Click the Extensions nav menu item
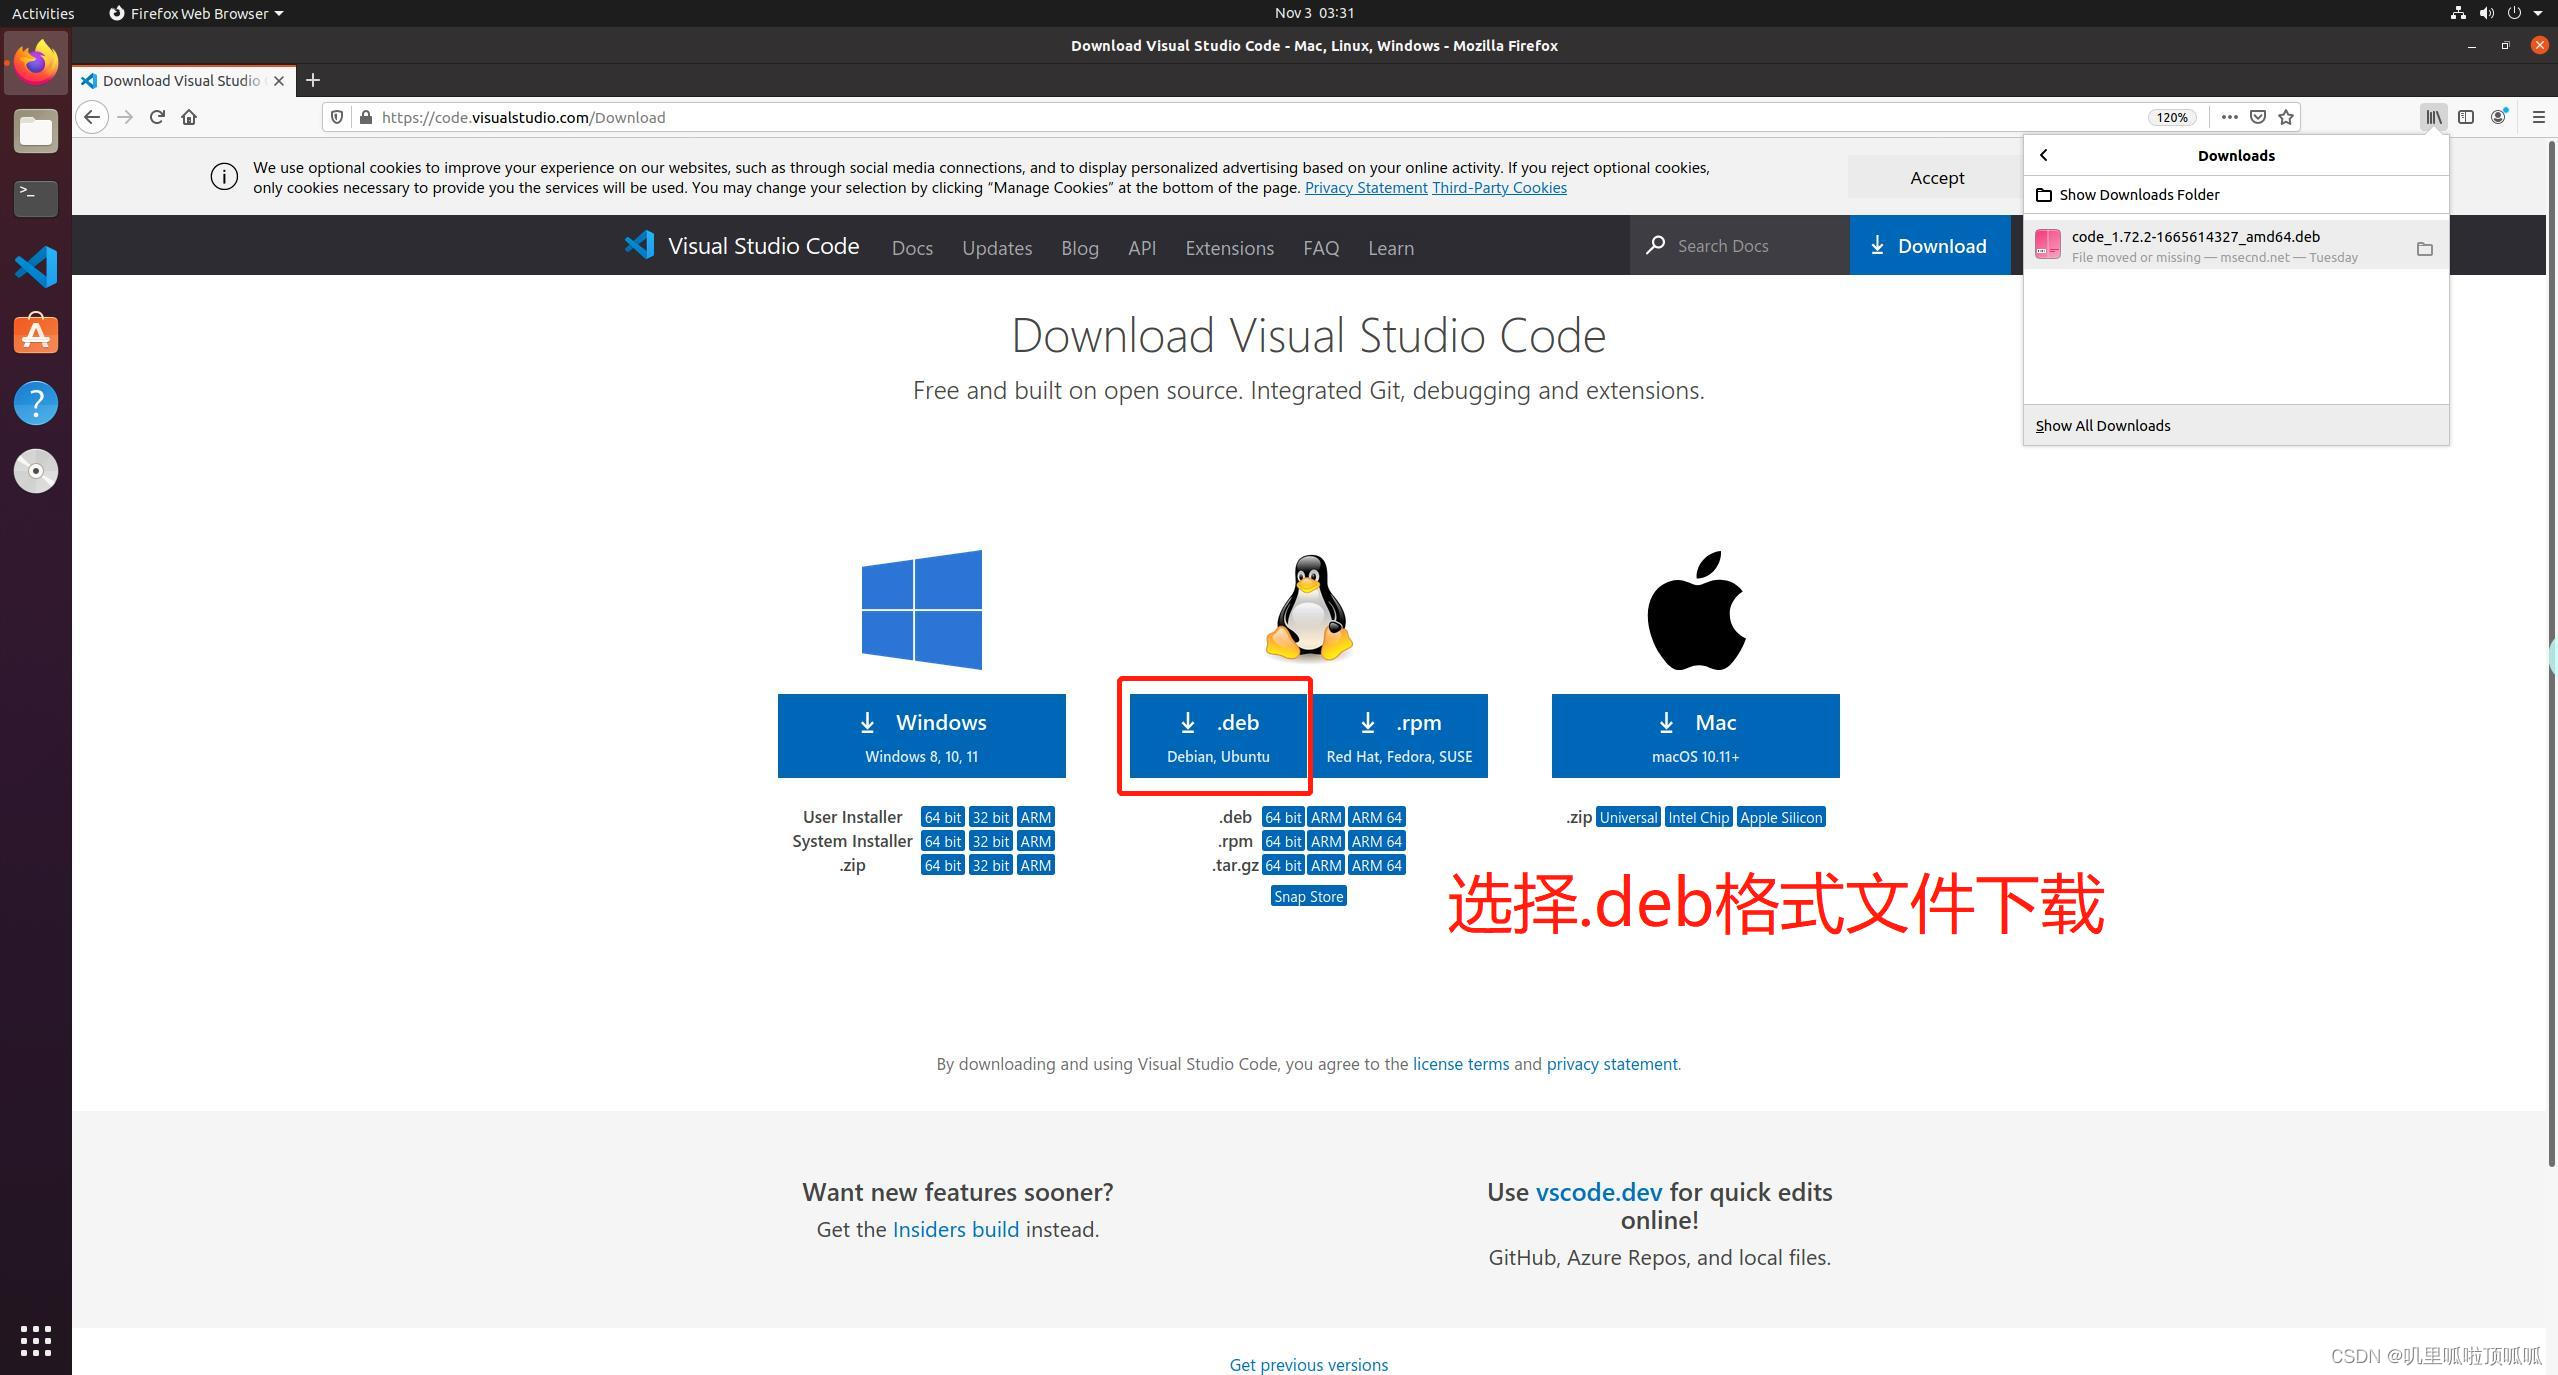The image size is (2558, 1375). pyautogui.click(x=1229, y=248)
